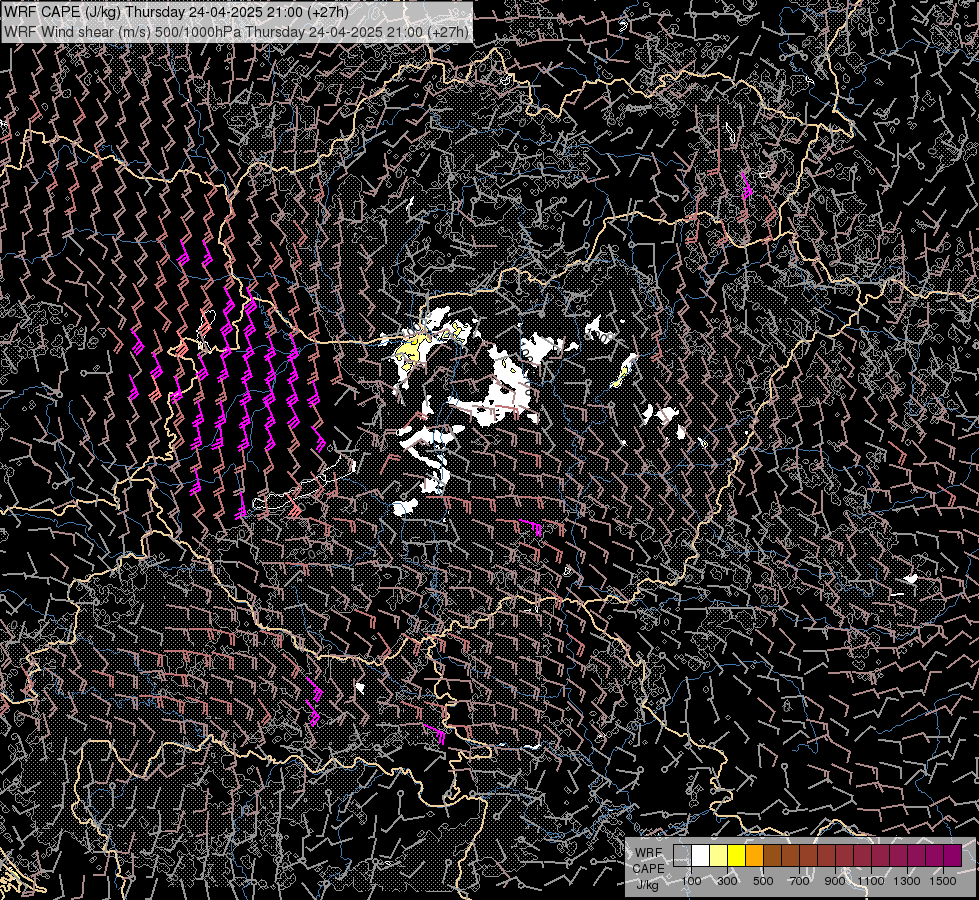This screenshot has width=979, height=900.
Task: Select the purple last CAPE legend swatch
Action: (953, 856)
